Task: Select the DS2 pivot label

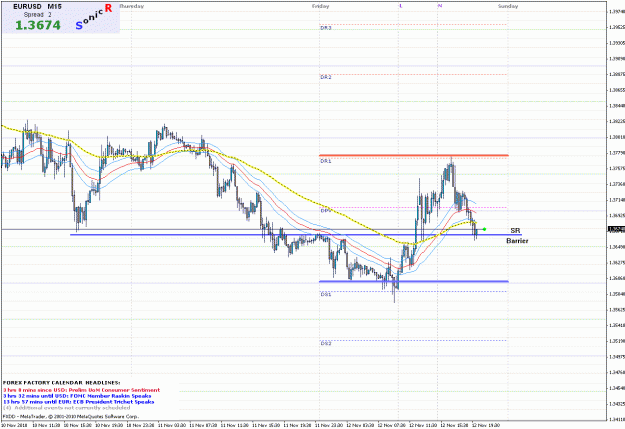Action: (x=326, y=343)
